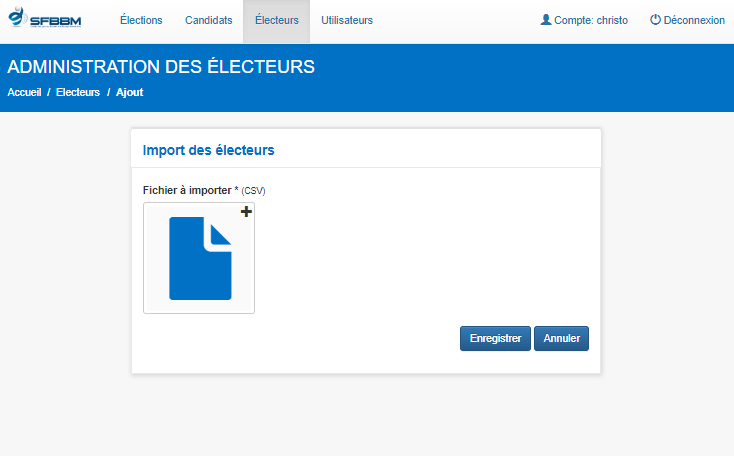
Task: Add a file with the plus icon
Action: pyautogui.click(x=246, y=212)
